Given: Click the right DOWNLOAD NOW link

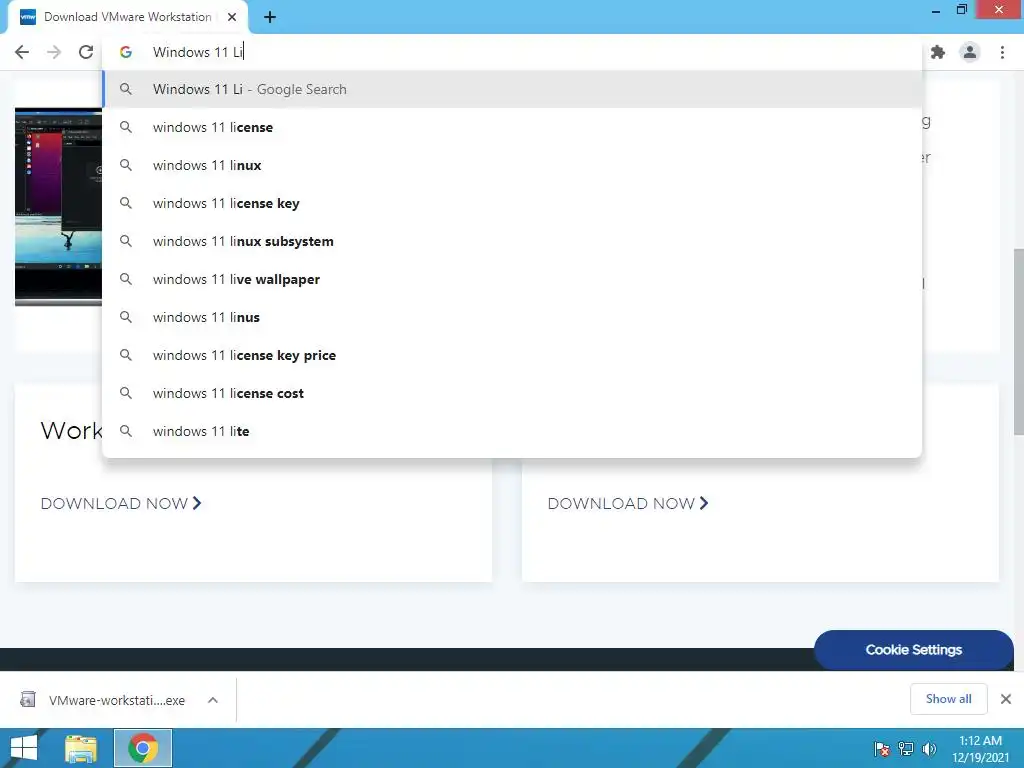Looking at the screenshot, I should [x=628, y=504].
